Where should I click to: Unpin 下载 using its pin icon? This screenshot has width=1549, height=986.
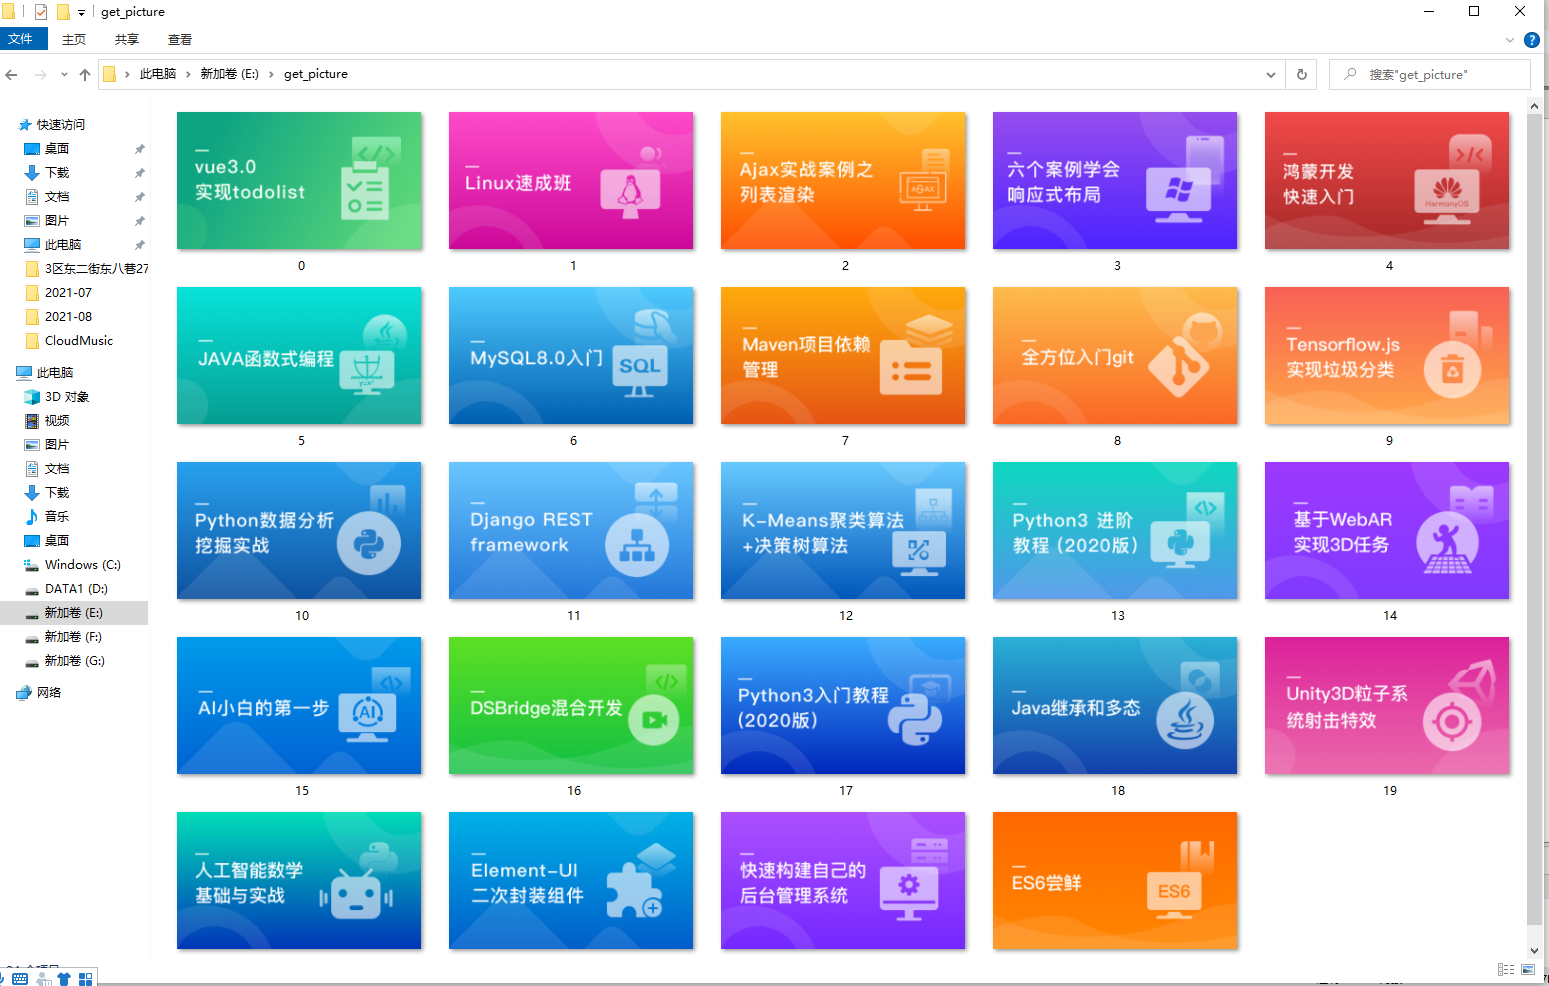pyautogui.click(x=140, y=173)
